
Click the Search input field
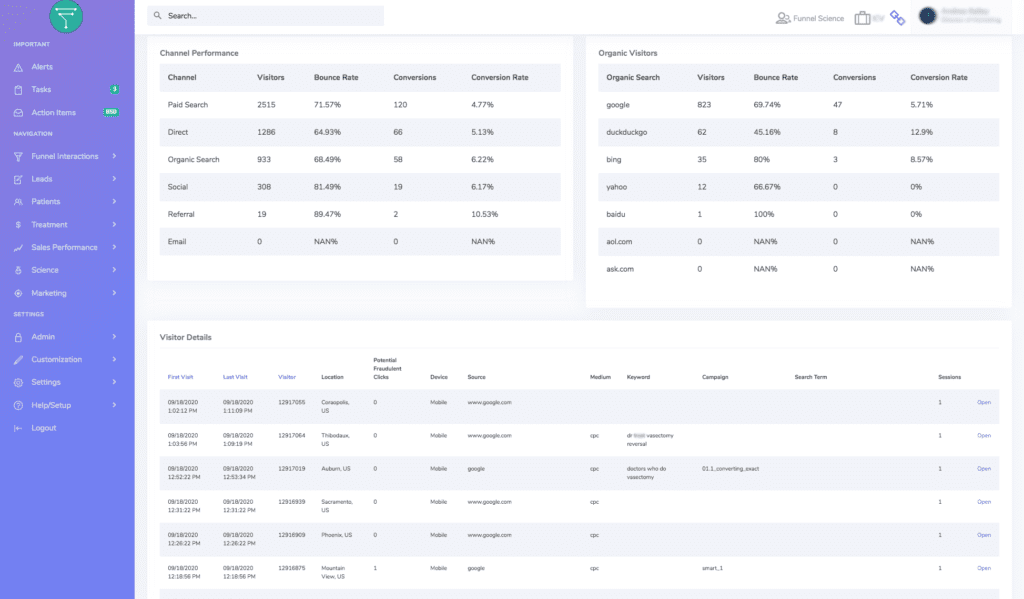[x=265, y=16]
